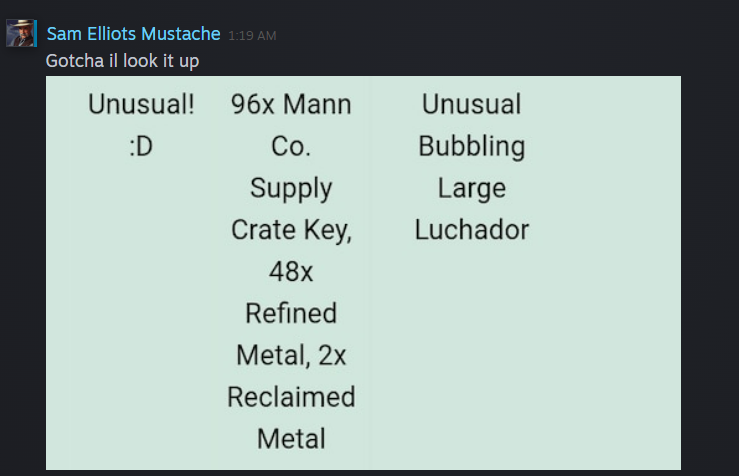Click the word 'Luchador' in the image
The image size is (739, 476).
[472, 230]
